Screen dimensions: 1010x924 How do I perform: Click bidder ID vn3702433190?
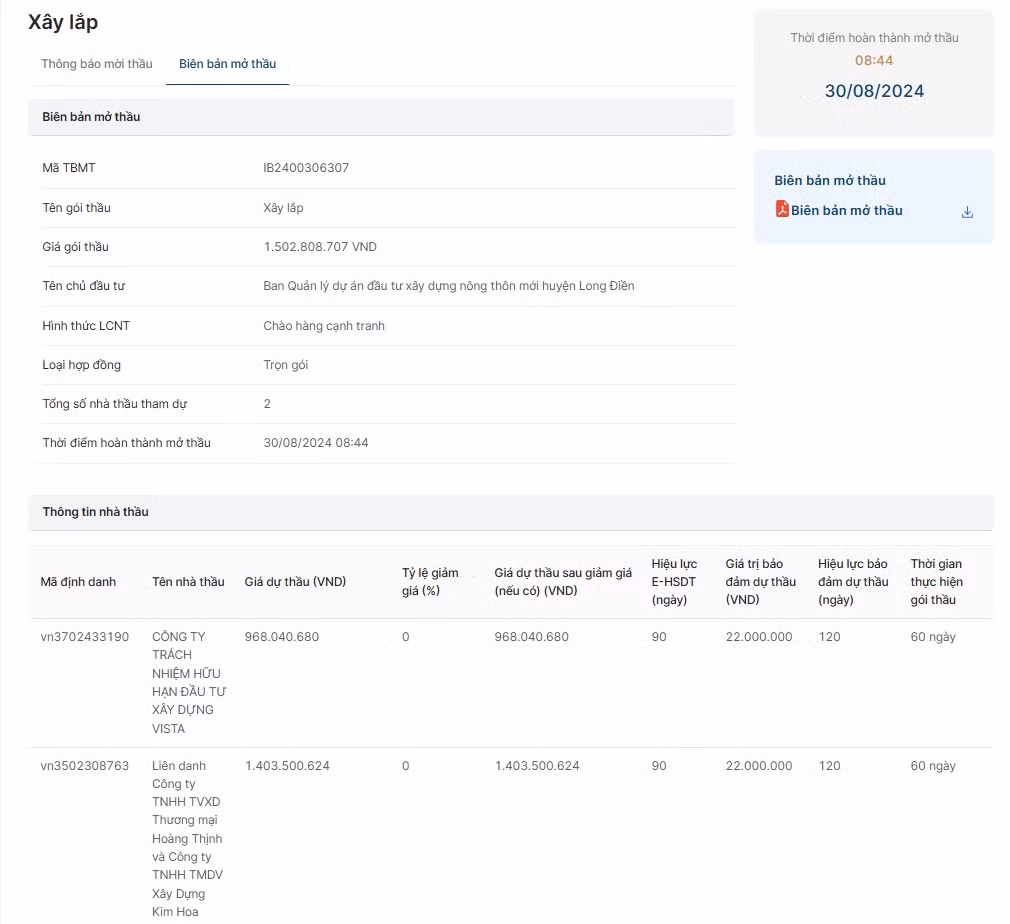pos(85,637)
